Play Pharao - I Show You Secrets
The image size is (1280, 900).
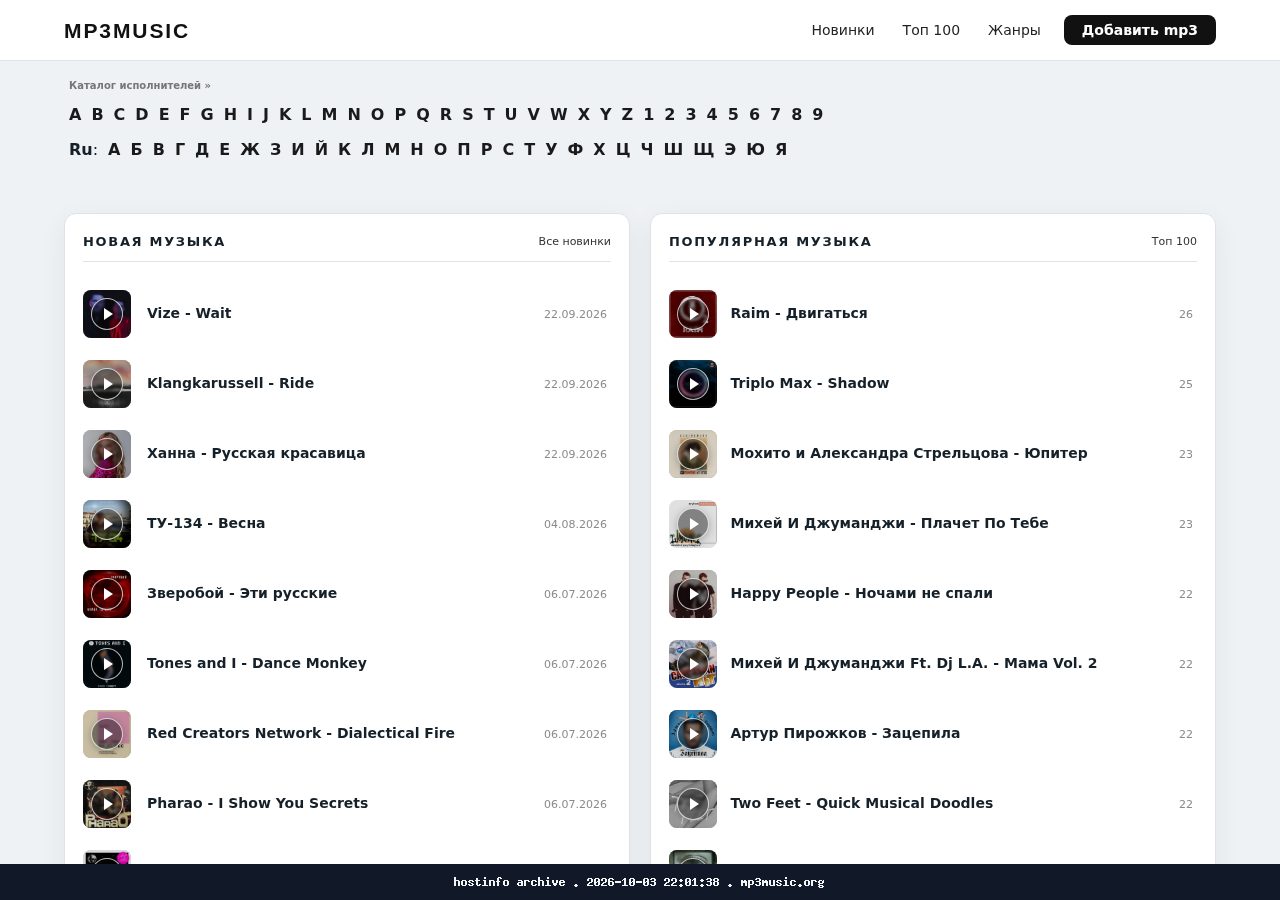point(107,804)
